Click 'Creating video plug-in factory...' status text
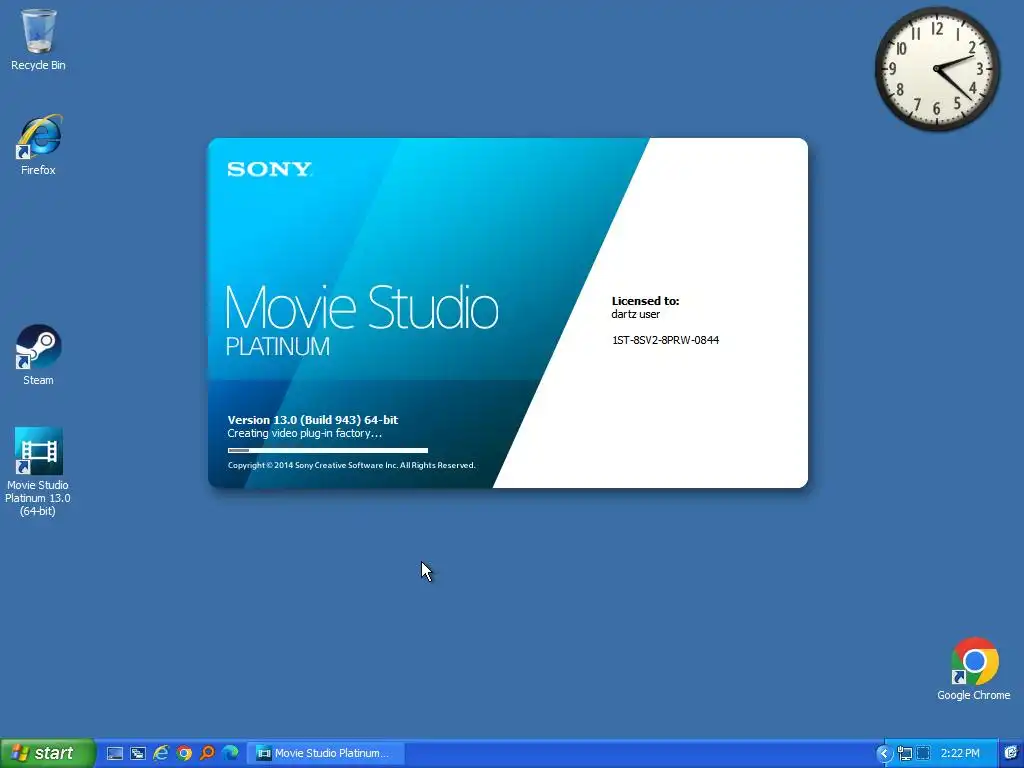The image size is (1024, 768). [x=304, y=433]
